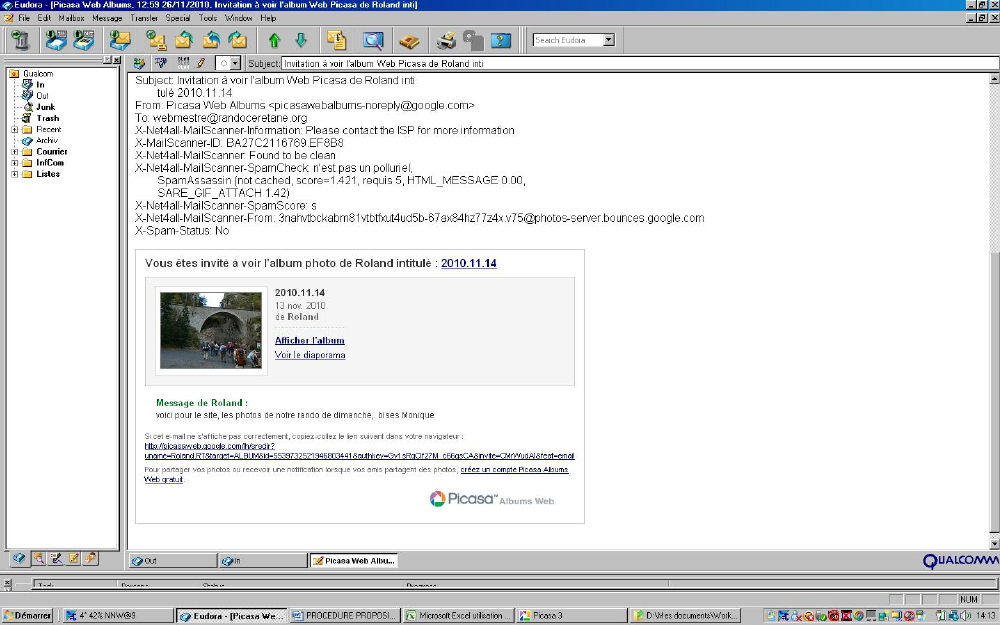
Task: Click the message pane scroll down arrow
Action: pos(994,544)
